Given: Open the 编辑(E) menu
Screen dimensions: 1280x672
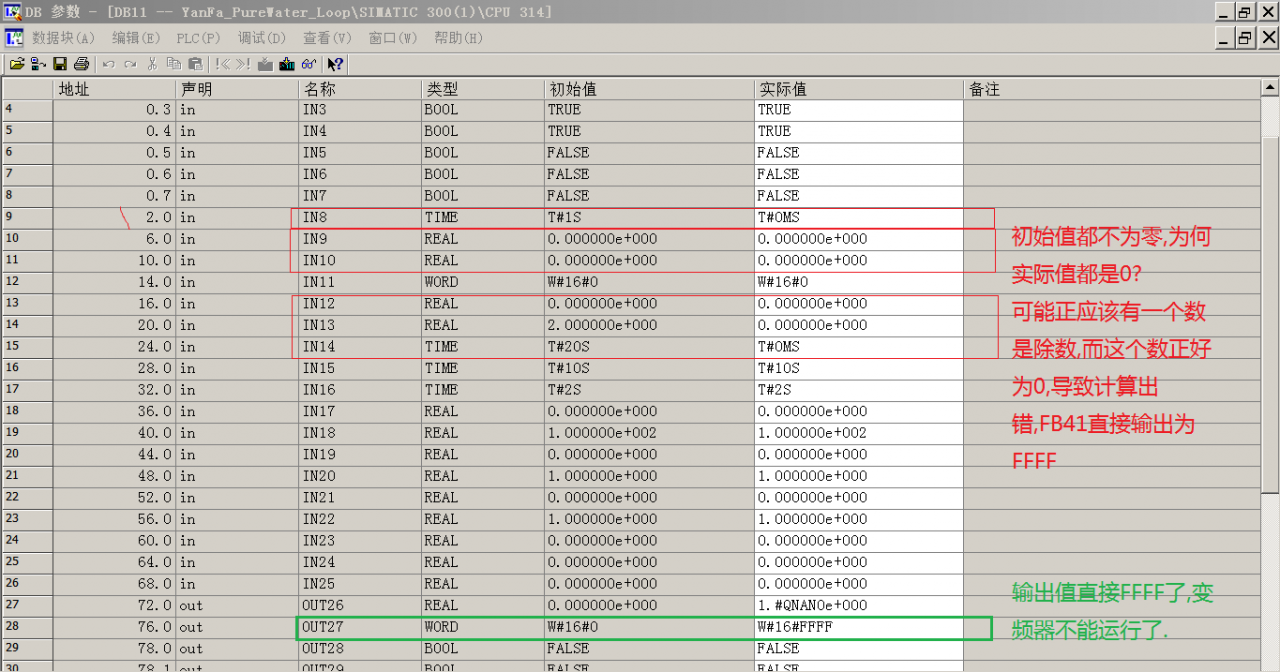Looking at the screenshot, I should (x=136, y=38).
